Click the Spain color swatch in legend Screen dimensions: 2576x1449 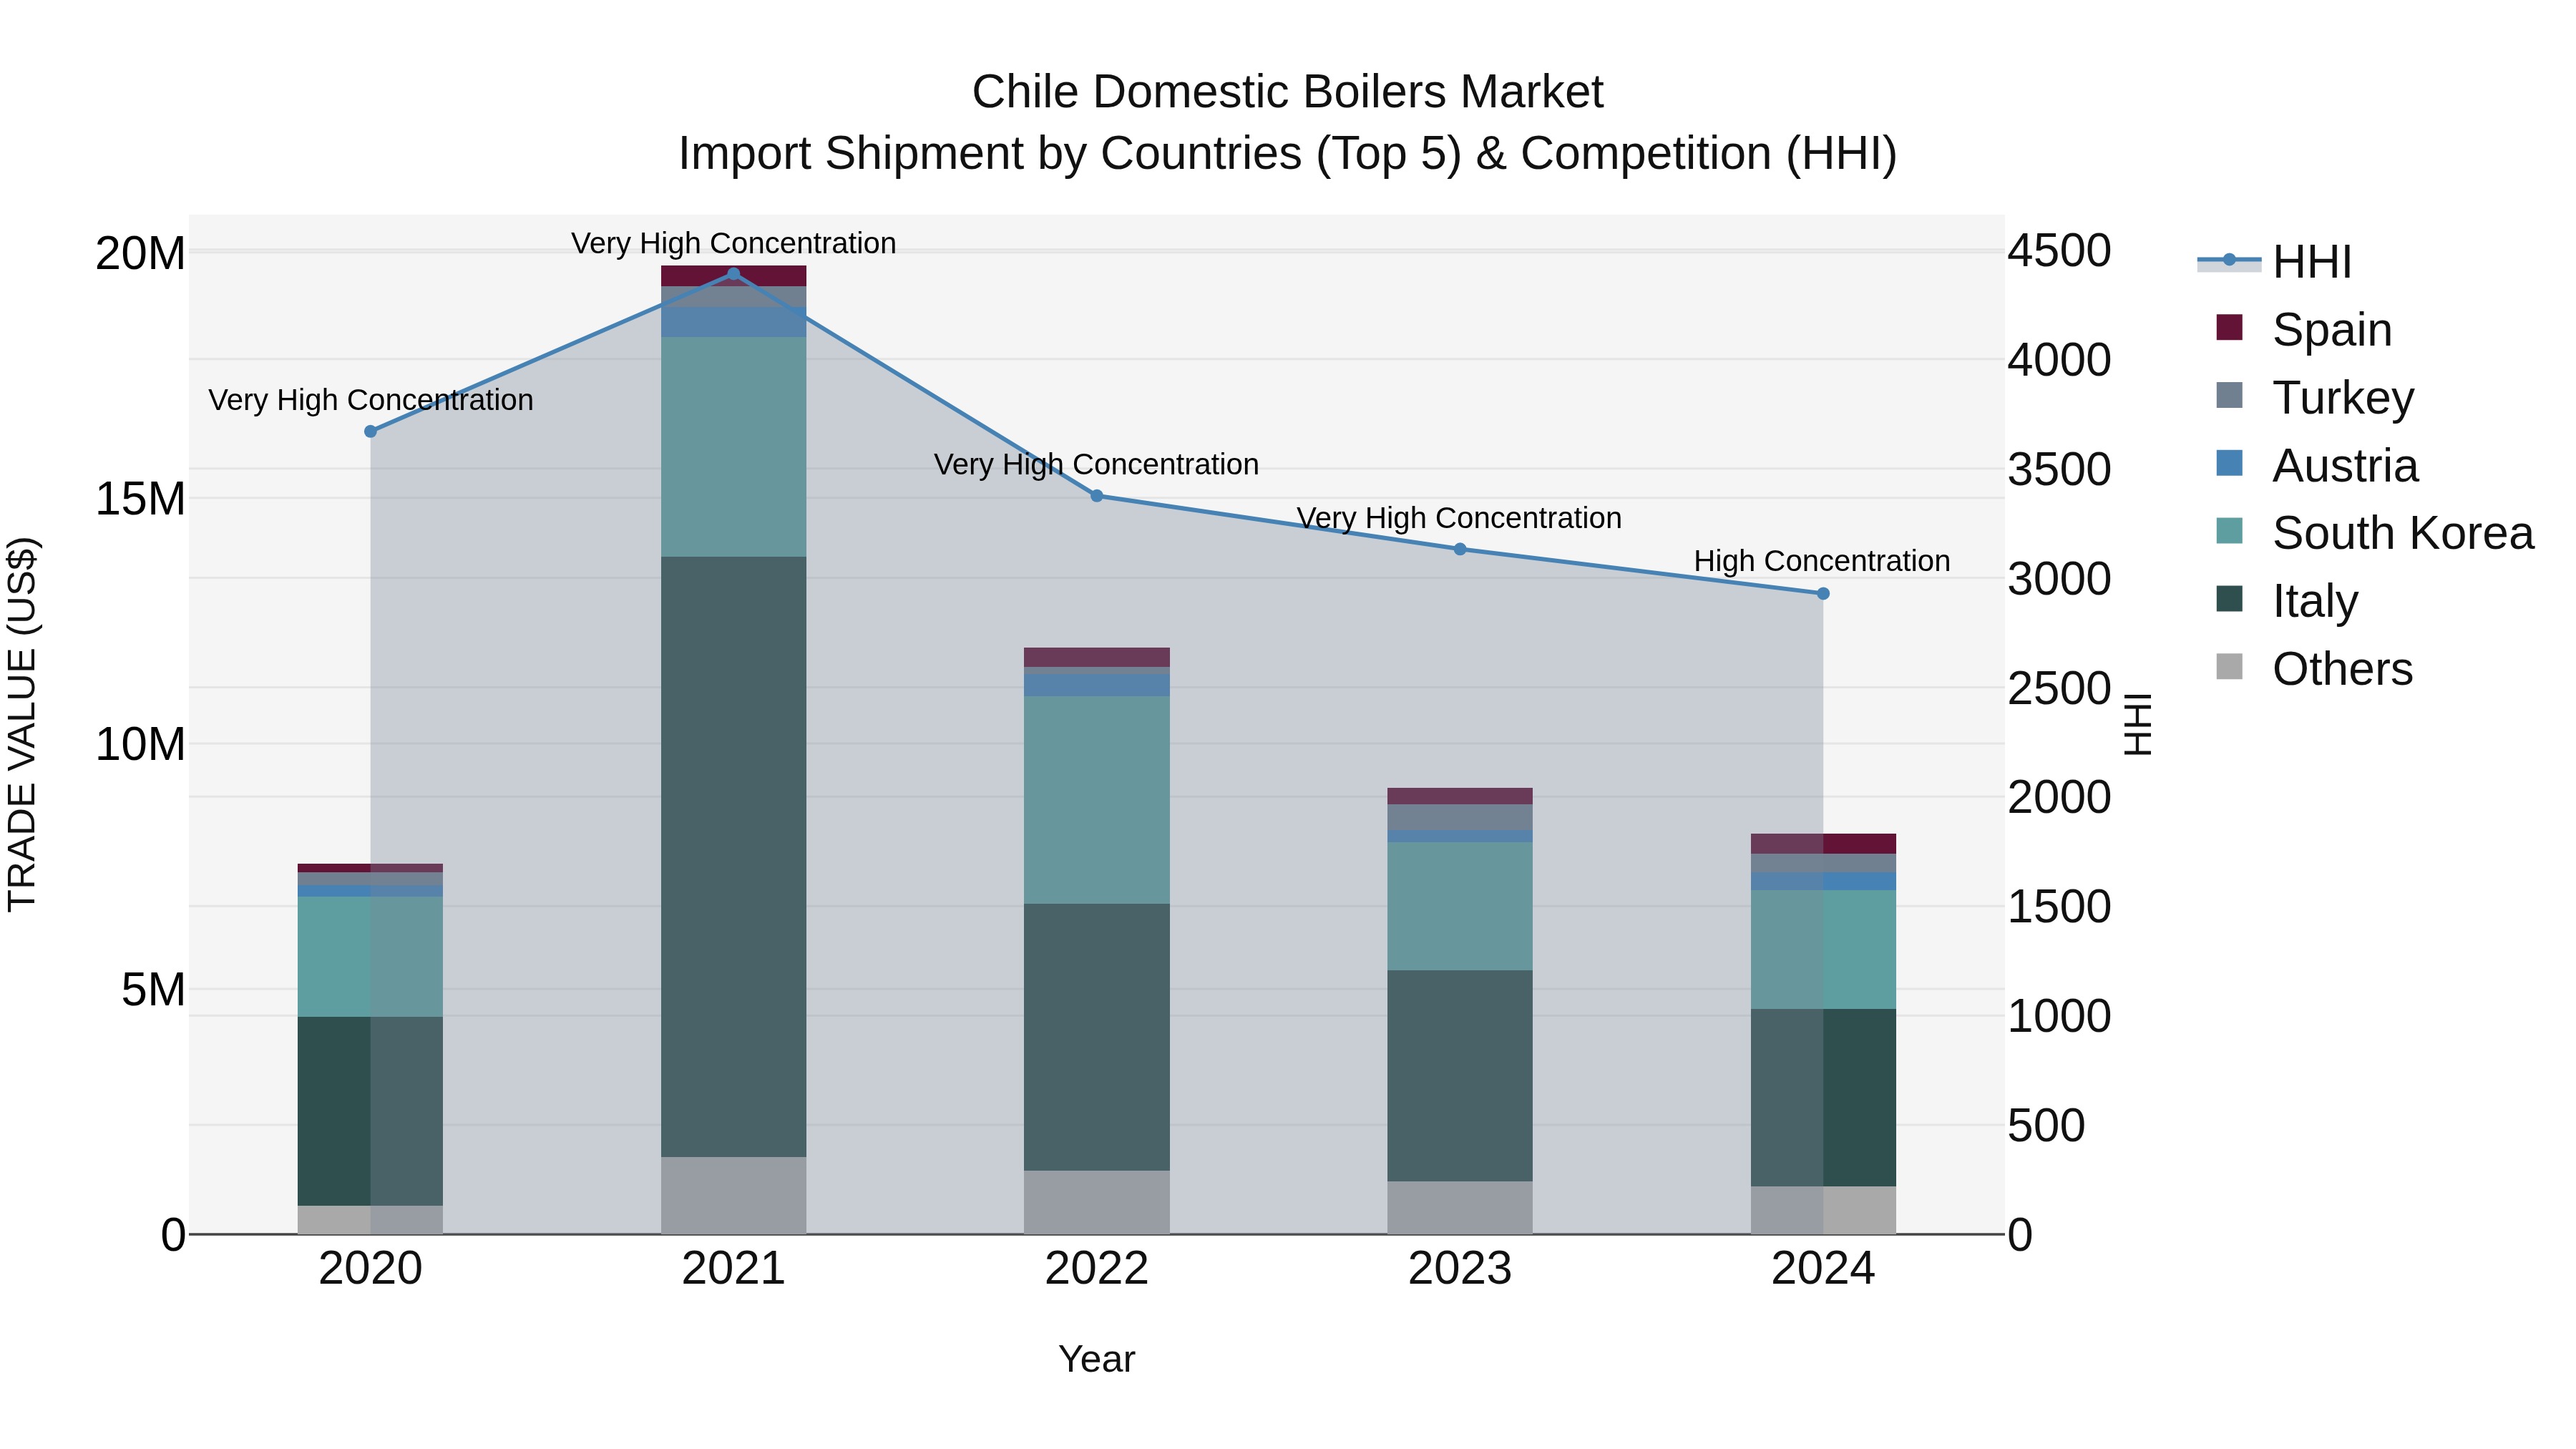click(2229, 327)
